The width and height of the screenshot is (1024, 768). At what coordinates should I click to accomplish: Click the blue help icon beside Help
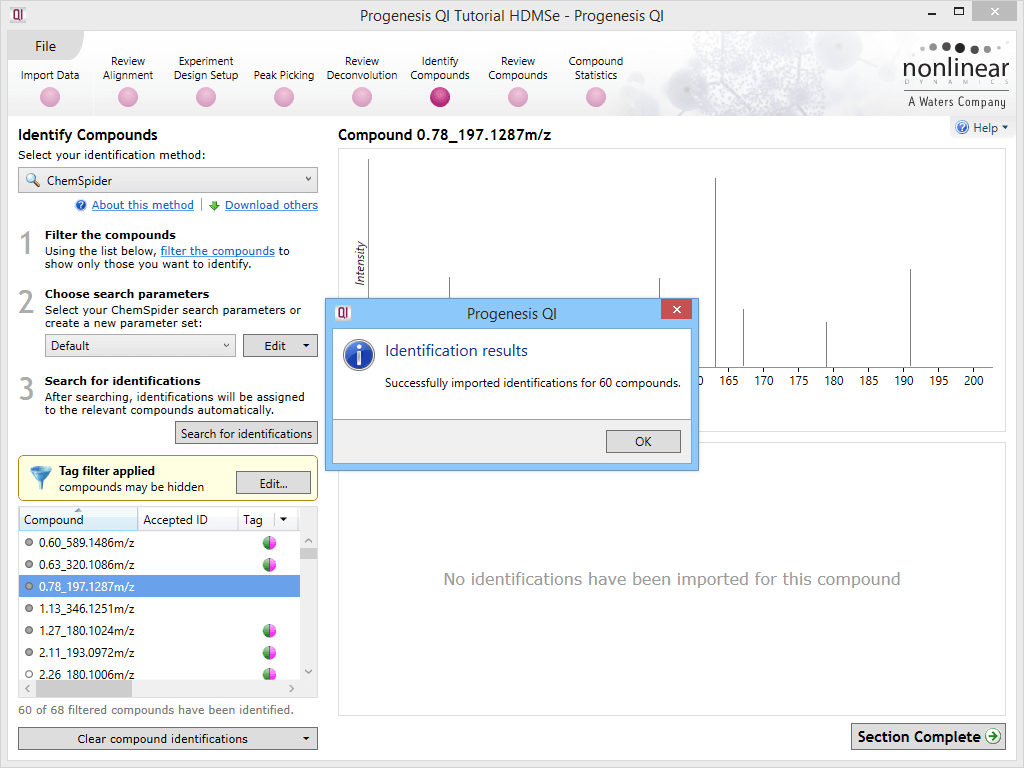coord(962,127)
